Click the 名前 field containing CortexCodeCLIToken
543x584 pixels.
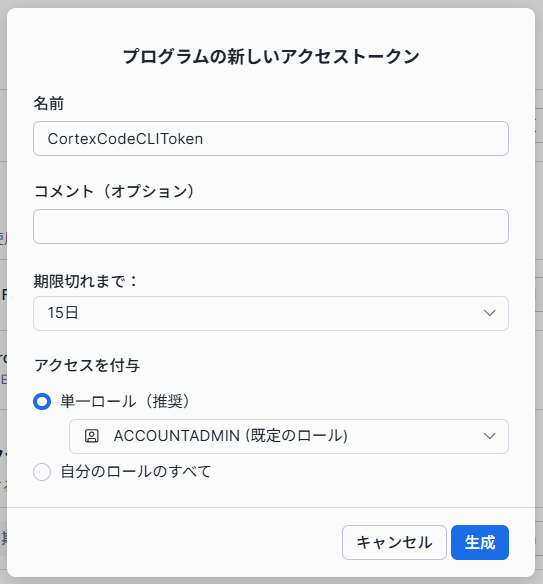pyautogui.click(x=271, y=139)
